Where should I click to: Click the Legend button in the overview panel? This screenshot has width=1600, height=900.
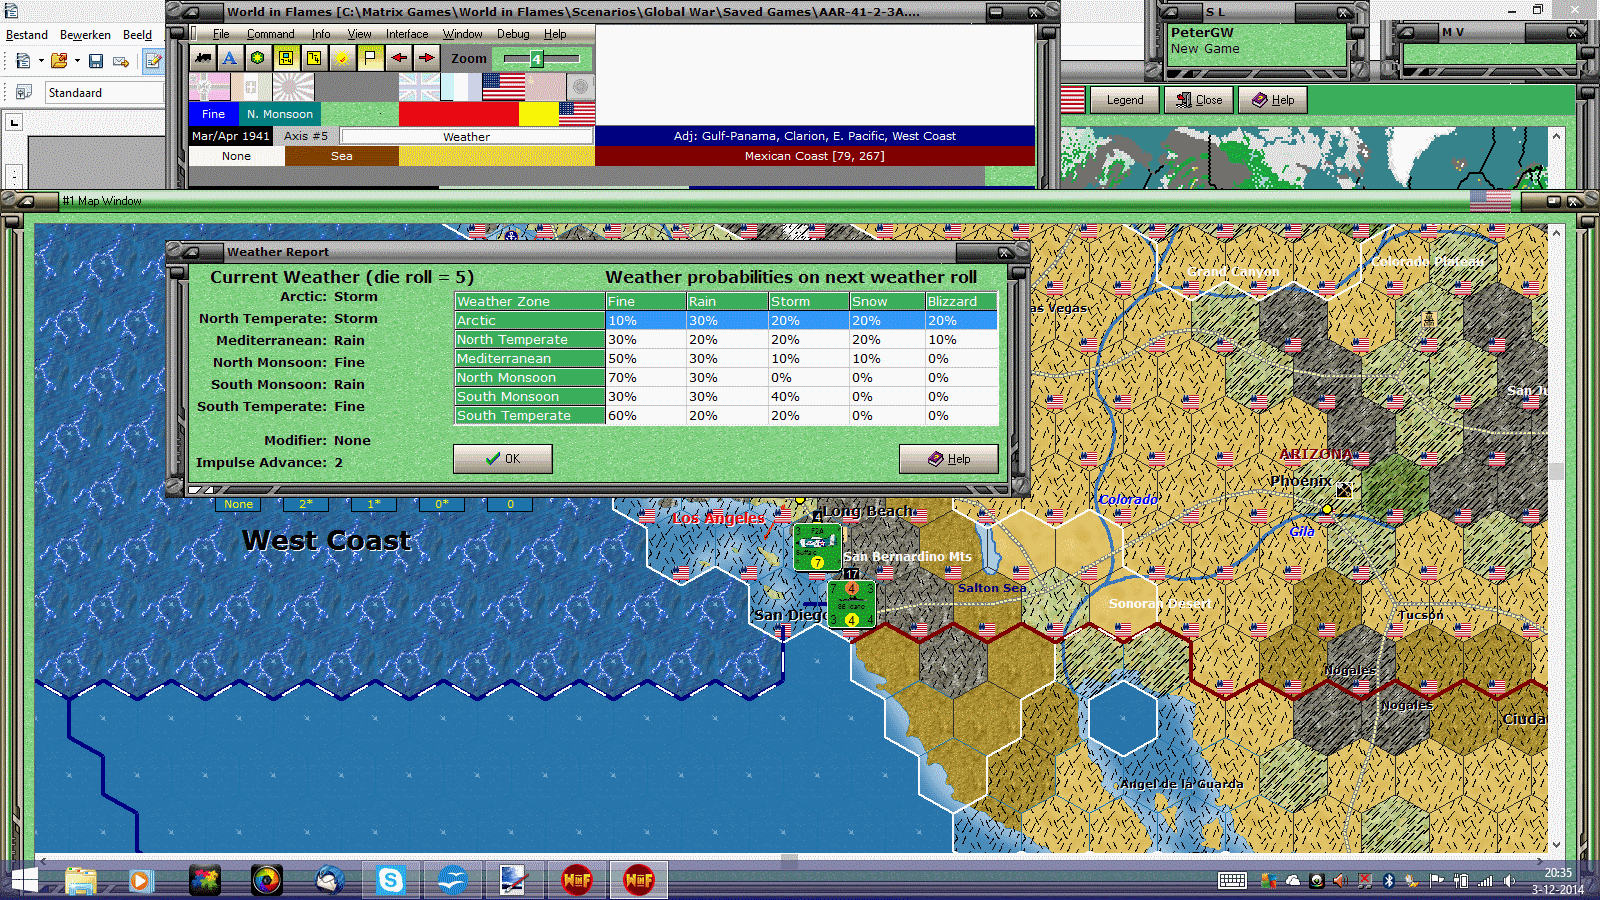coord(1125,100)
